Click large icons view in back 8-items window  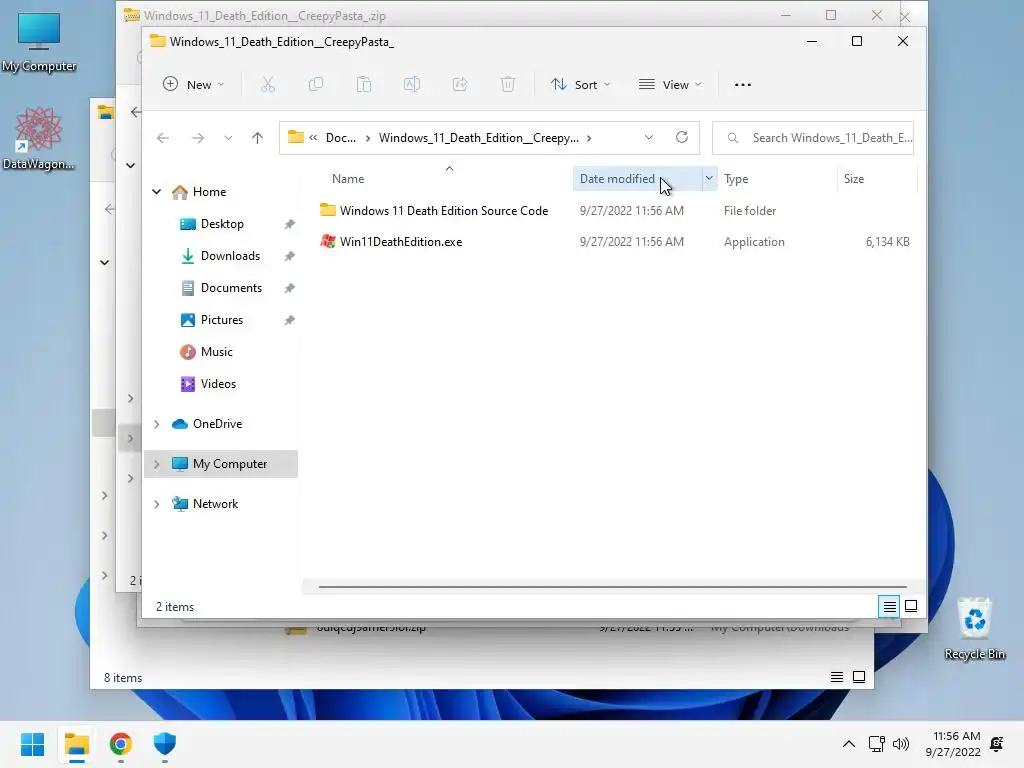pos(859,677)
